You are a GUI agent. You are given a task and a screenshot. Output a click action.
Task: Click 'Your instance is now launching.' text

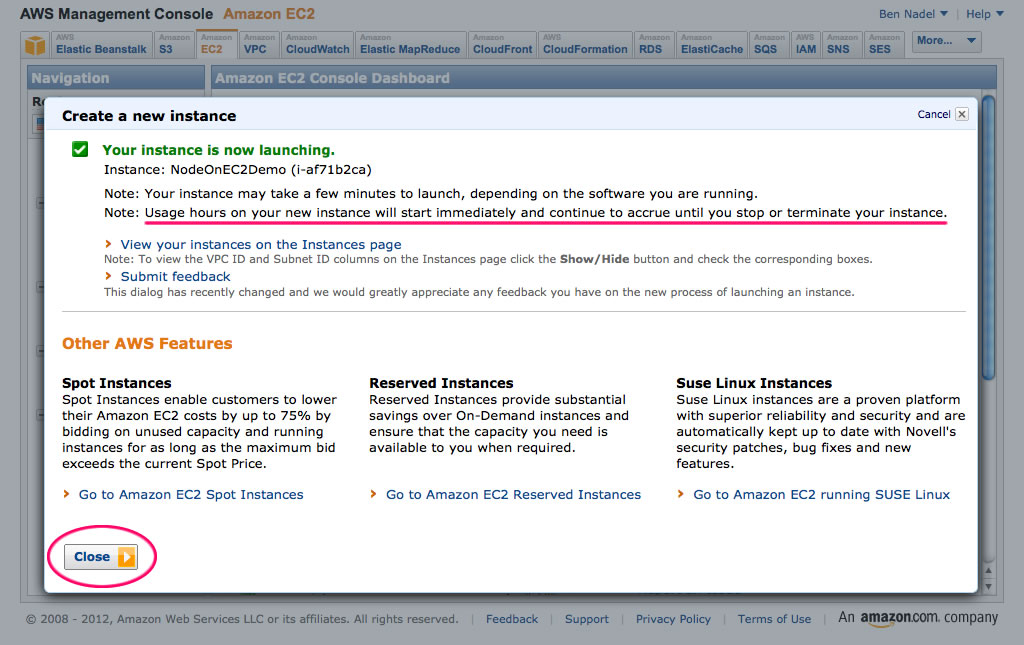pos(218,150)
